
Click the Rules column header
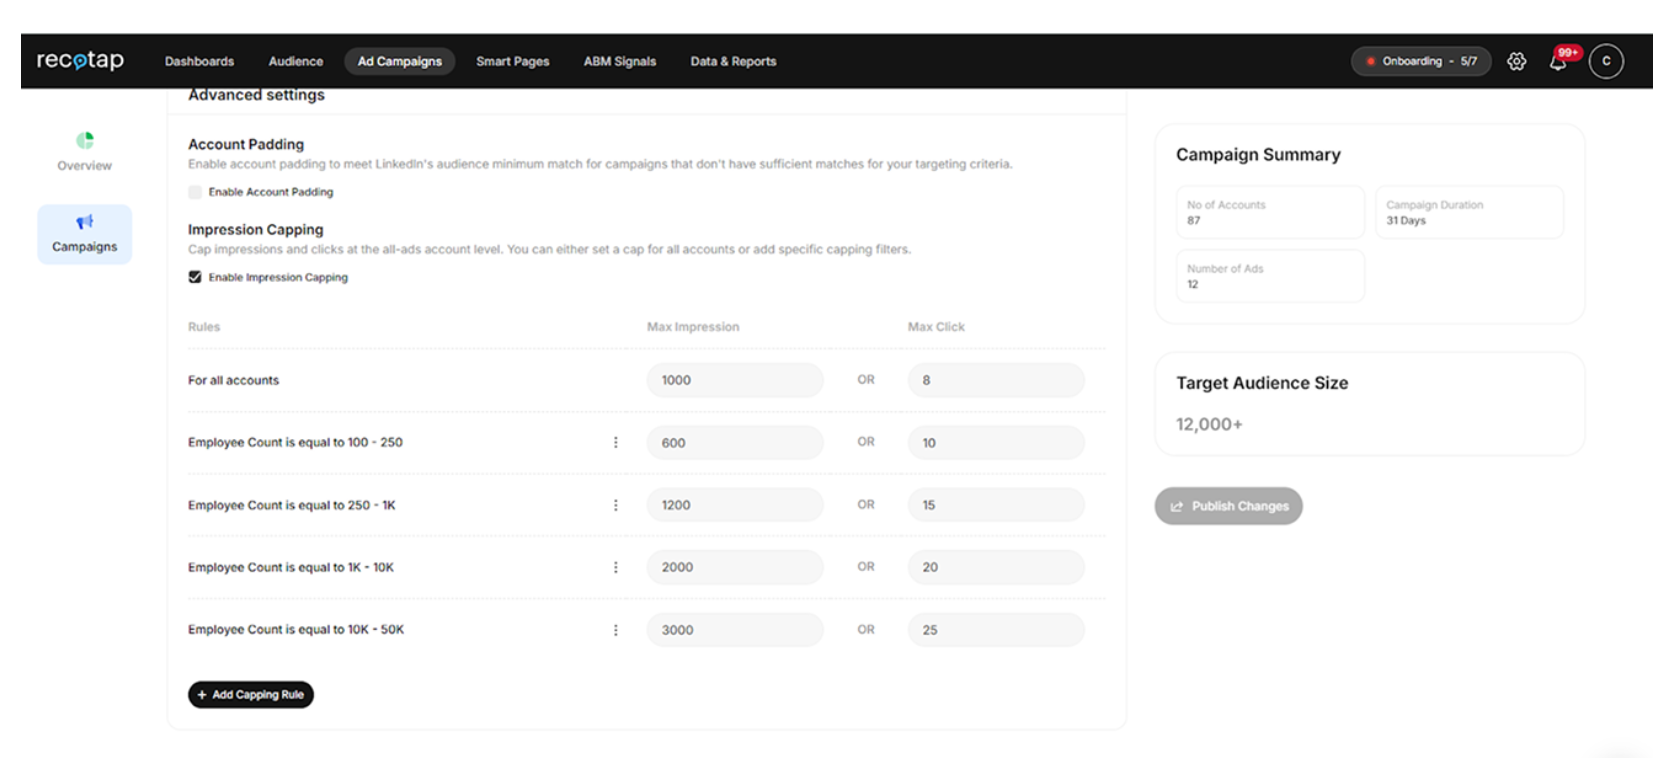pyautogui.click(x=204, y=327)
